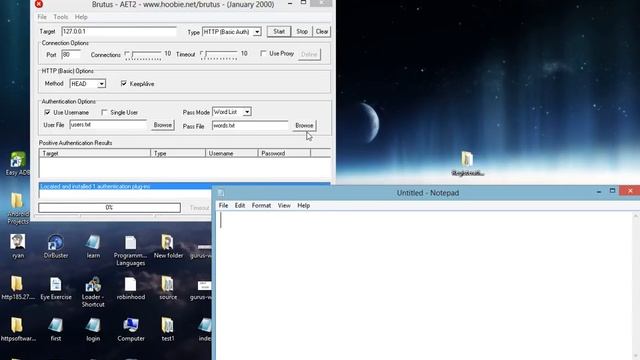Open Notepad Help menu
This screenshot has height=360, width=640.
pyautogui.click(x=303, y=205)
